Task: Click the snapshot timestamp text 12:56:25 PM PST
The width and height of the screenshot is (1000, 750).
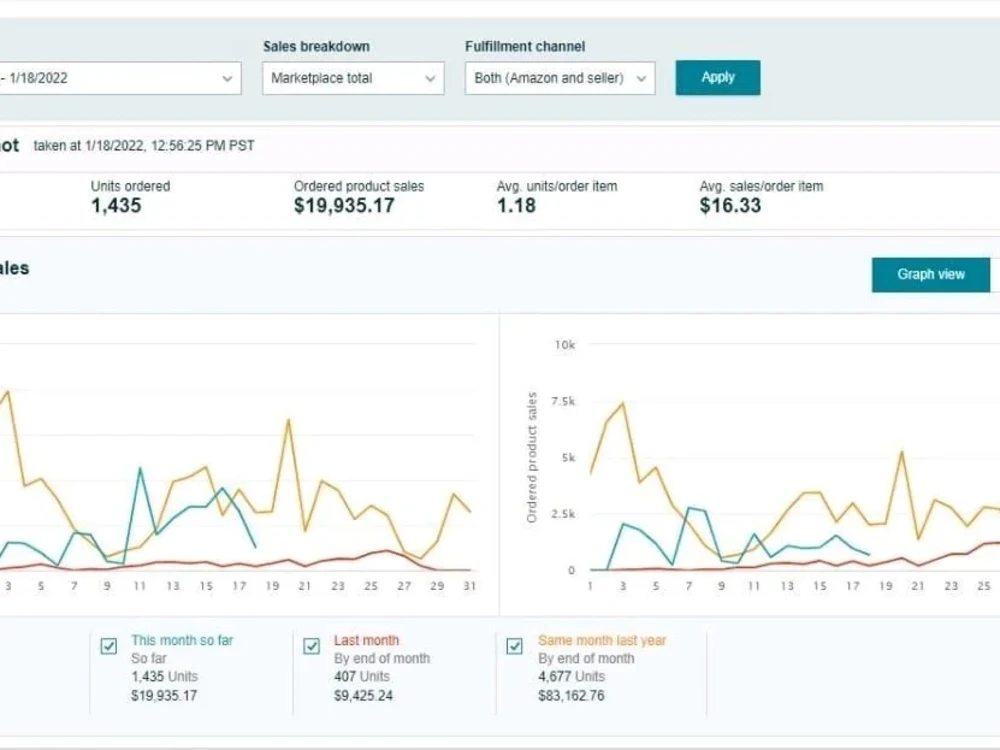Action: pyautogui.click(x=203, y=146)
